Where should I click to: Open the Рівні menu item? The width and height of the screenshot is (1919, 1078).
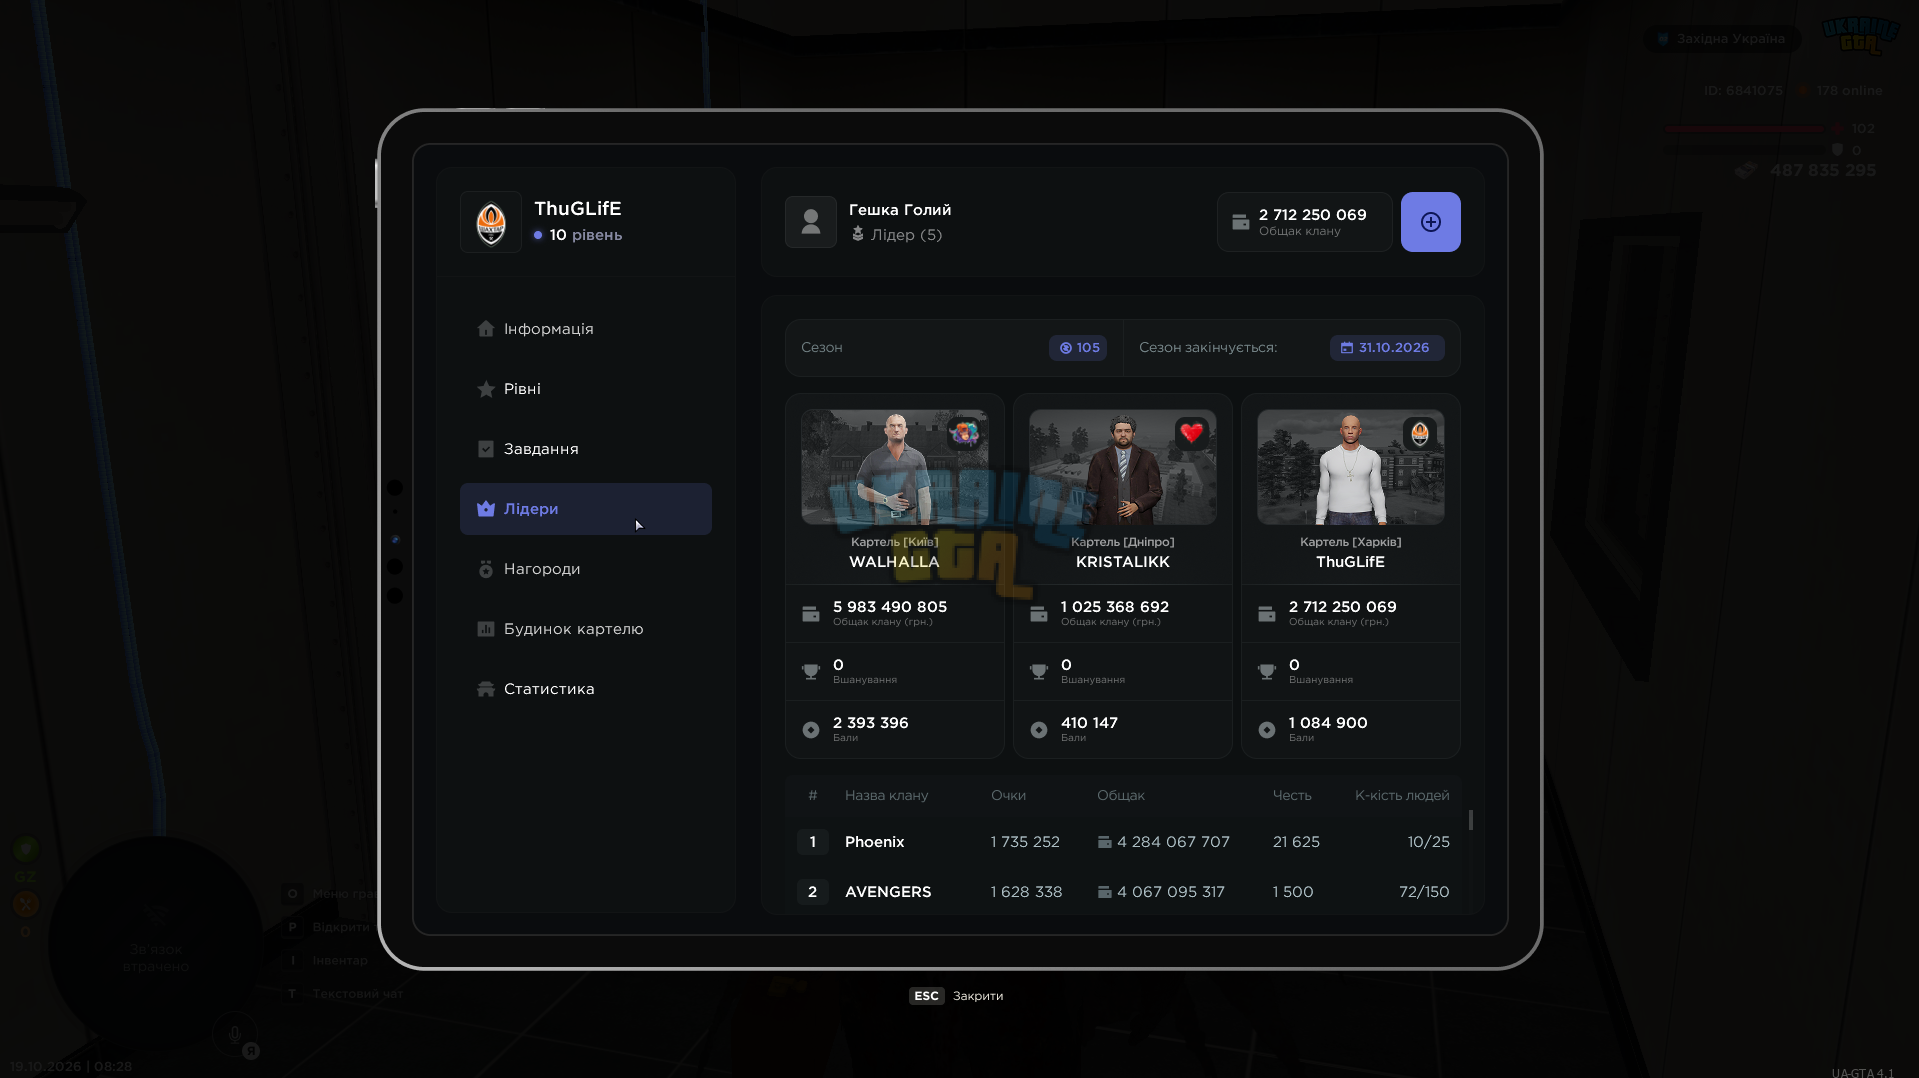585,389
